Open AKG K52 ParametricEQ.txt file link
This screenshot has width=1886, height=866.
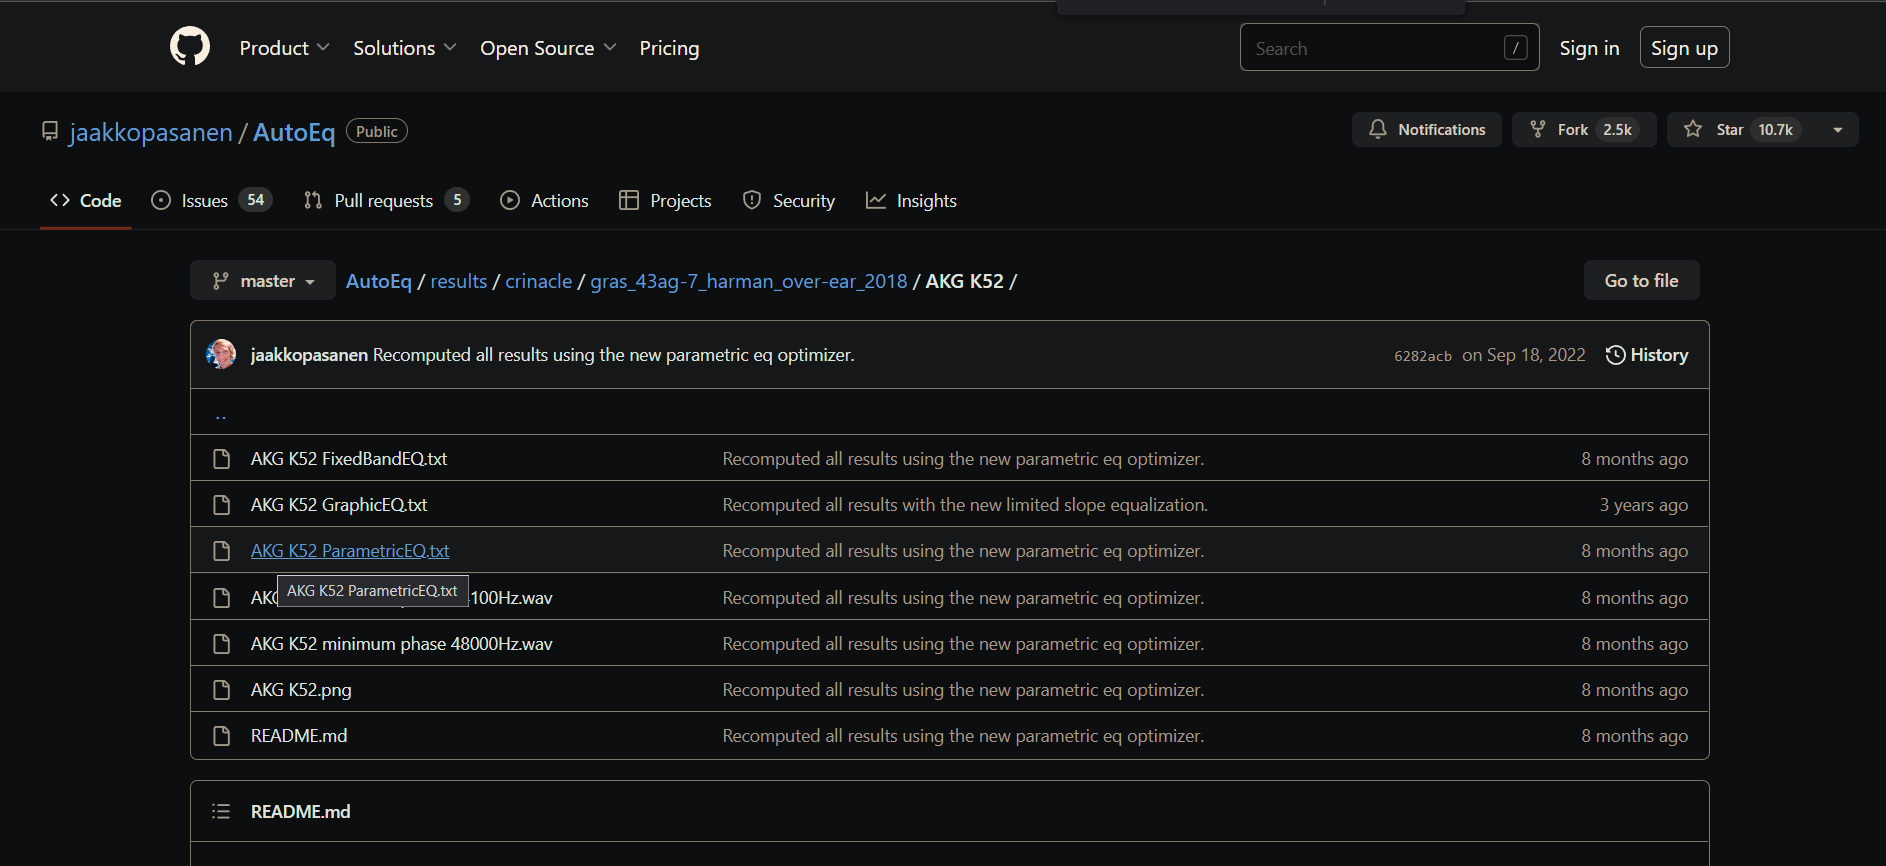tap(350, 551)
